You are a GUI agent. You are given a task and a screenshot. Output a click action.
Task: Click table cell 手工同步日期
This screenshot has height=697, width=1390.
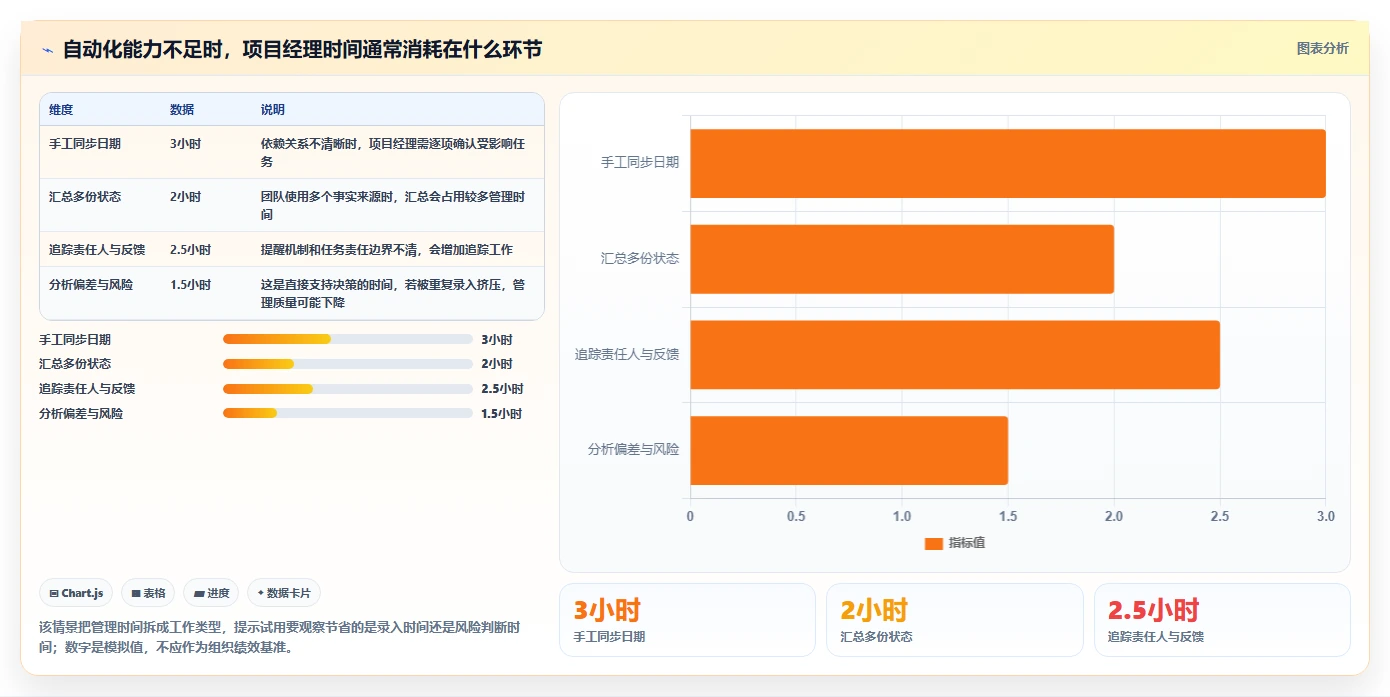[85, 144]
